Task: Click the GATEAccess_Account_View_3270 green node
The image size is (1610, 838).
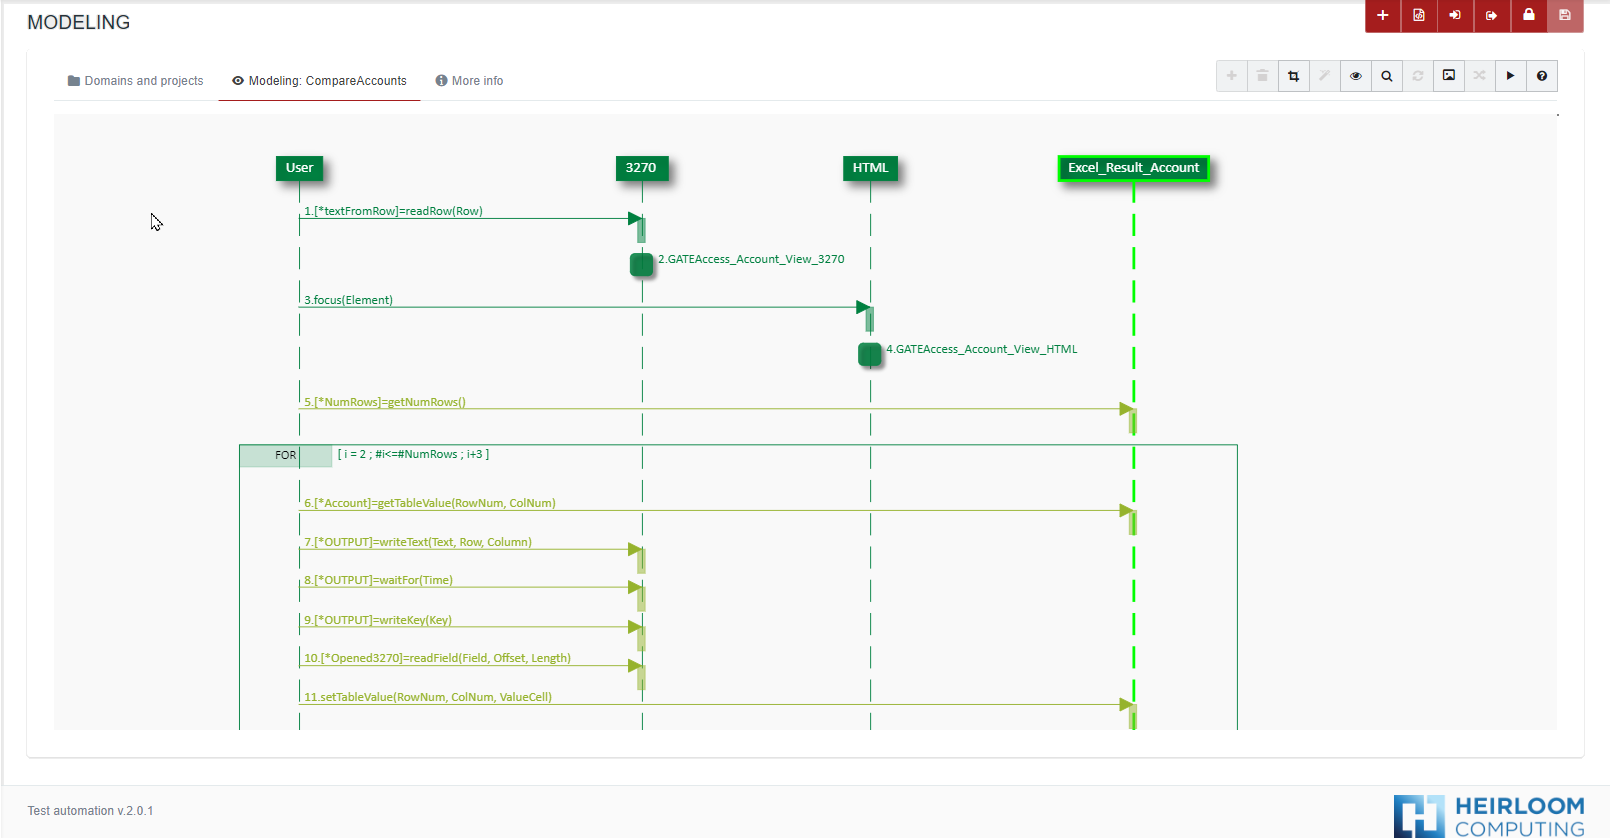Action: (x=641, y=264)
